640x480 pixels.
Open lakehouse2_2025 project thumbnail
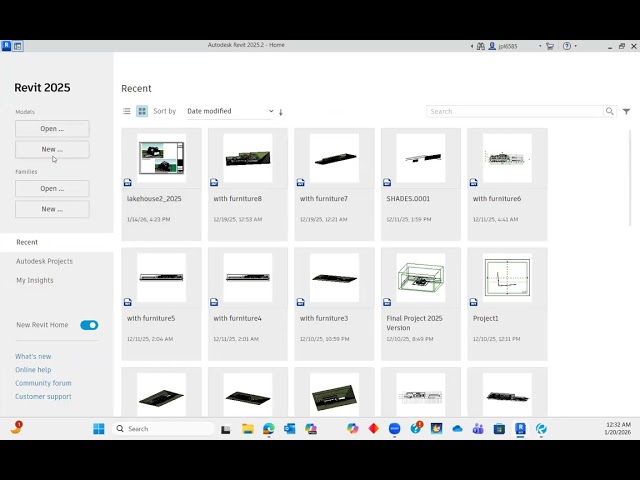pos(161,158)
